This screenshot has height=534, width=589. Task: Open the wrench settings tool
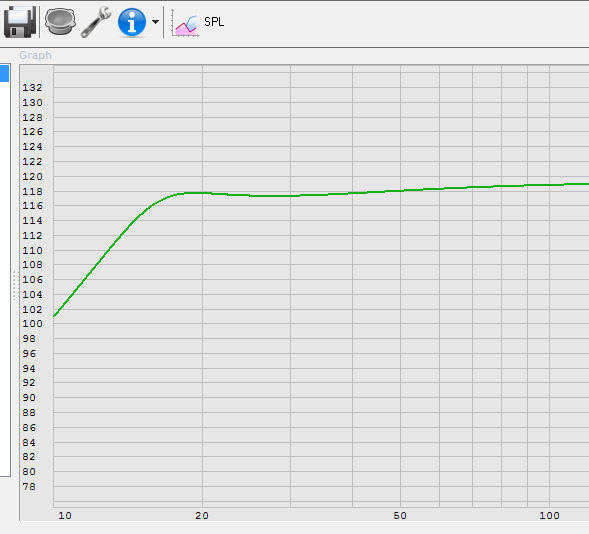tap(96, 22)
